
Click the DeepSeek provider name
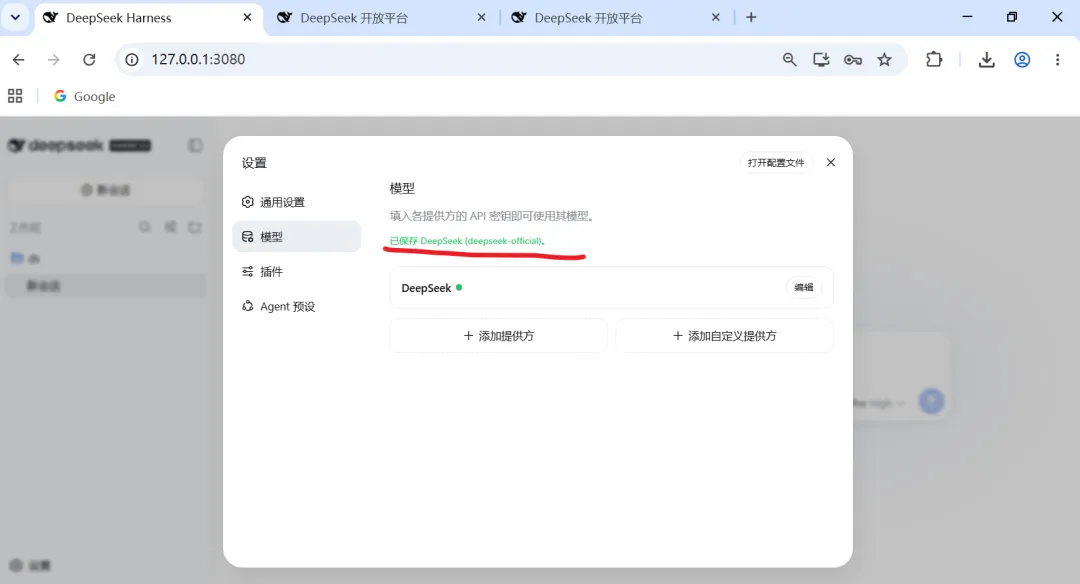click(426, 288)
